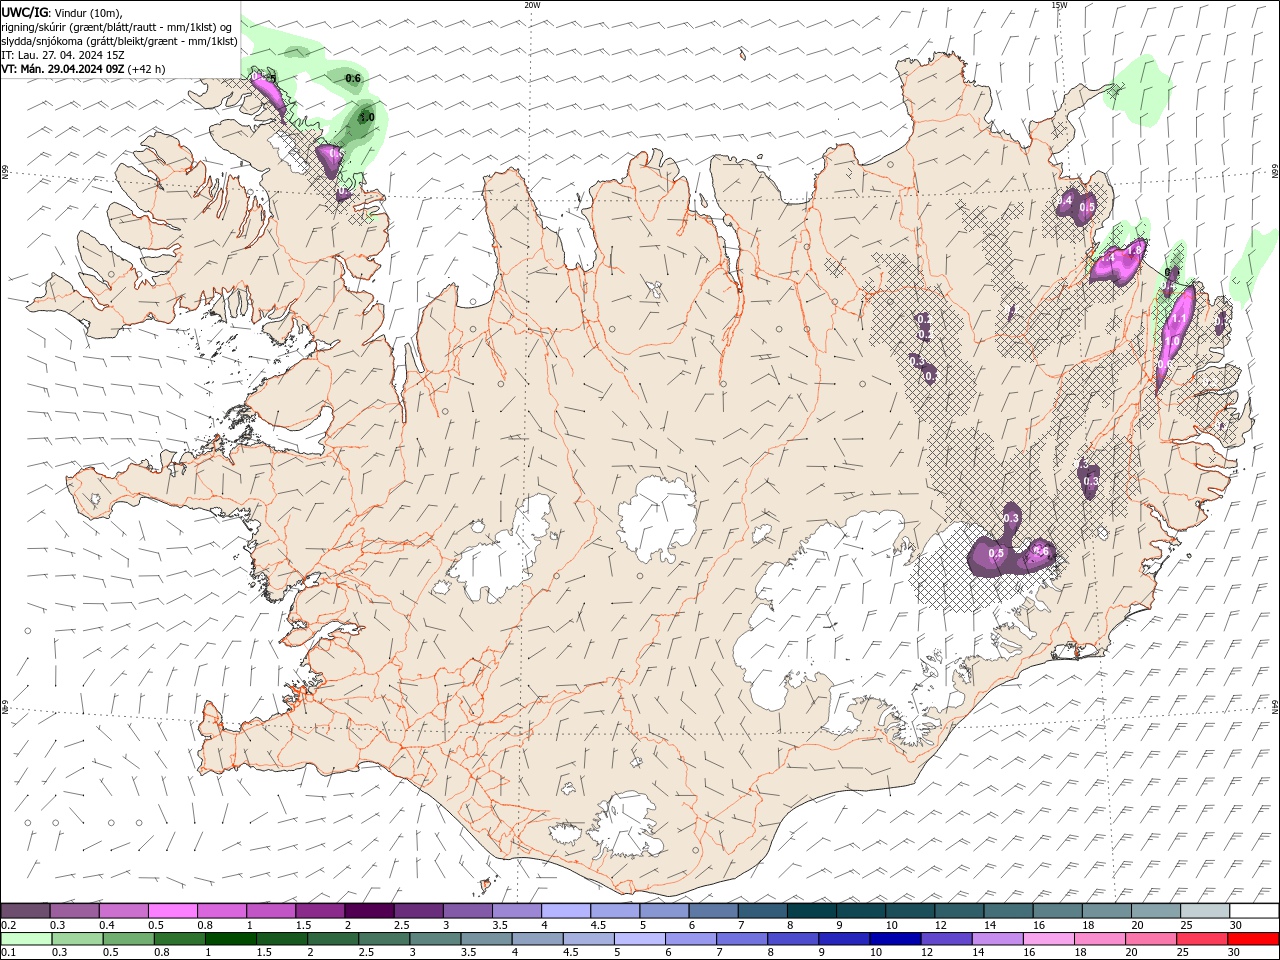Click the rain scale swatch starting at 4
This screenshot has width=1280, height=960.
[537, 939]
